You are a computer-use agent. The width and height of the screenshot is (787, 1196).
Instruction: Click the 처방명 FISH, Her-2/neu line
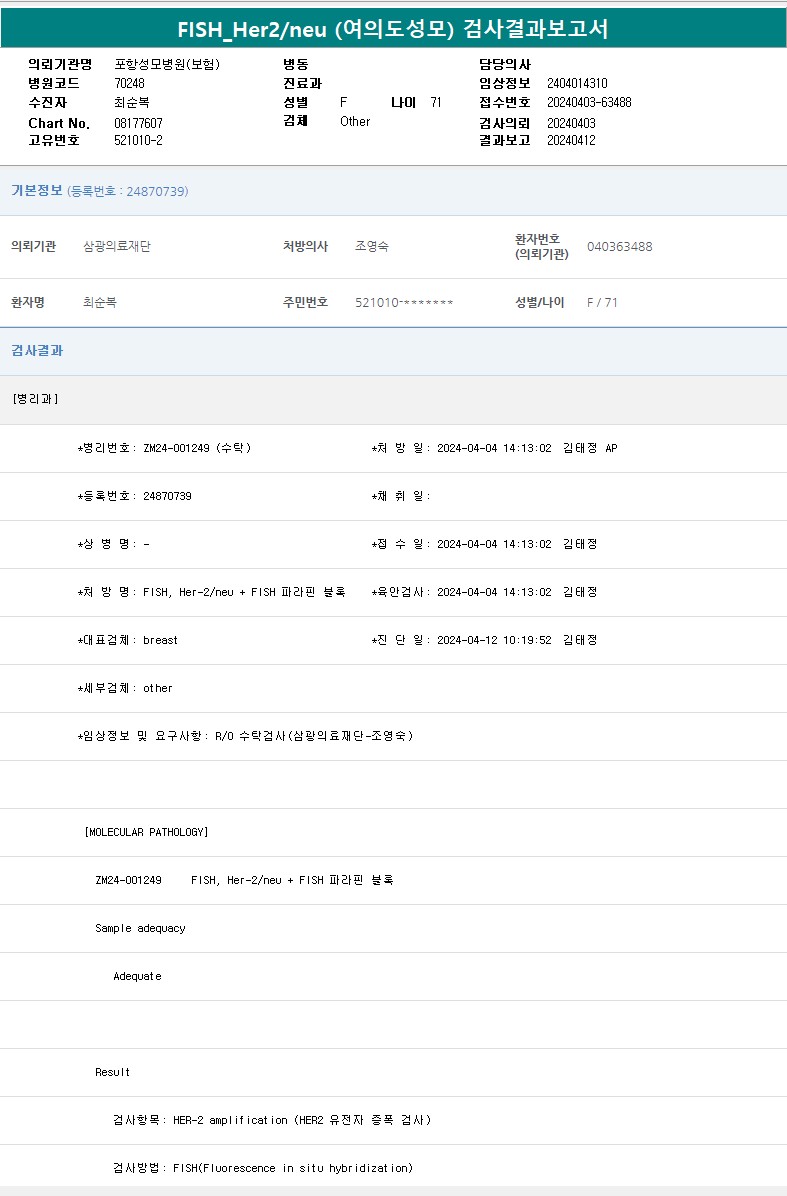coord(211,592)
